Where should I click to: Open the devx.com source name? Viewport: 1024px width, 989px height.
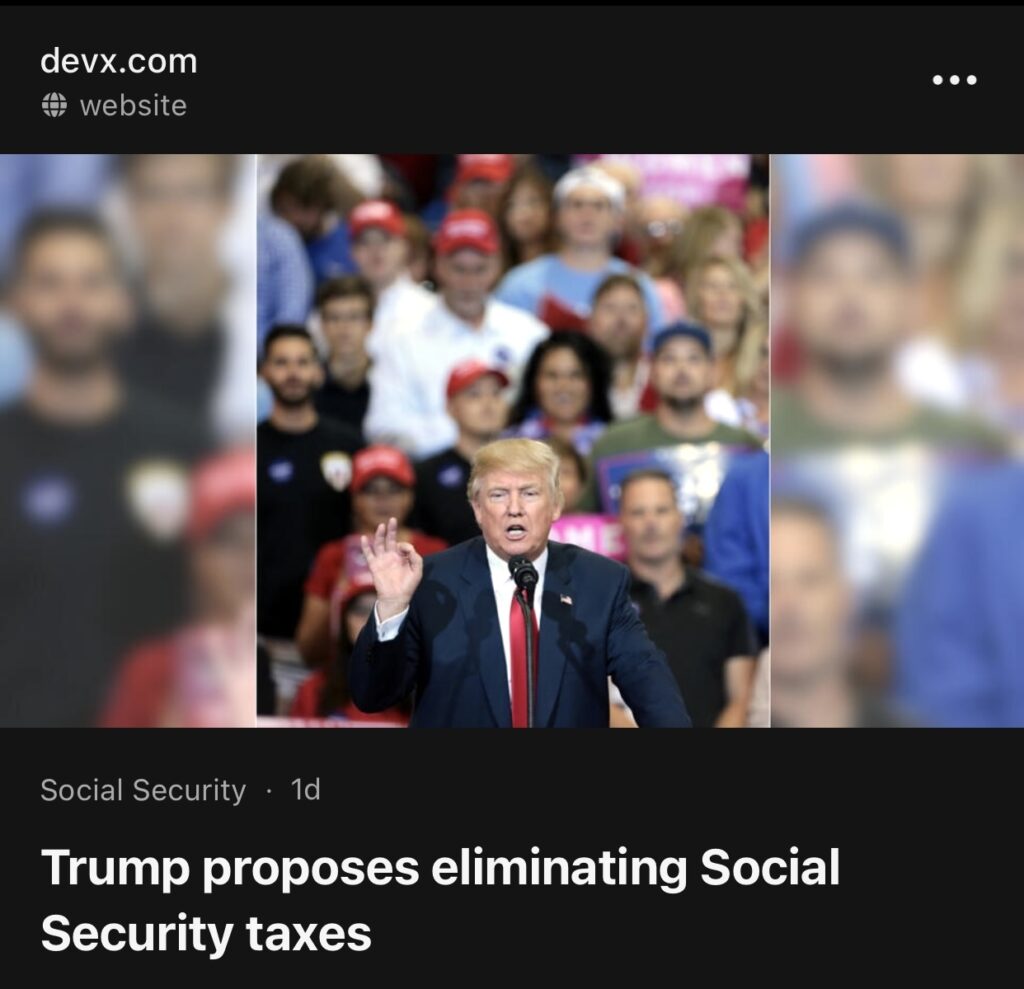click(118, 61)
